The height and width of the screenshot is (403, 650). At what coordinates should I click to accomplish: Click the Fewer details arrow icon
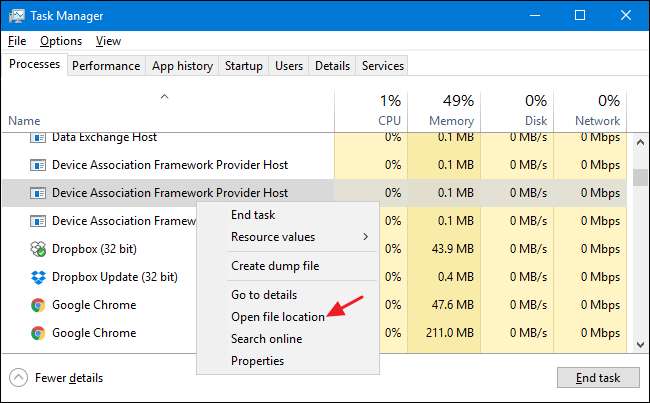(x=19, y=378)
